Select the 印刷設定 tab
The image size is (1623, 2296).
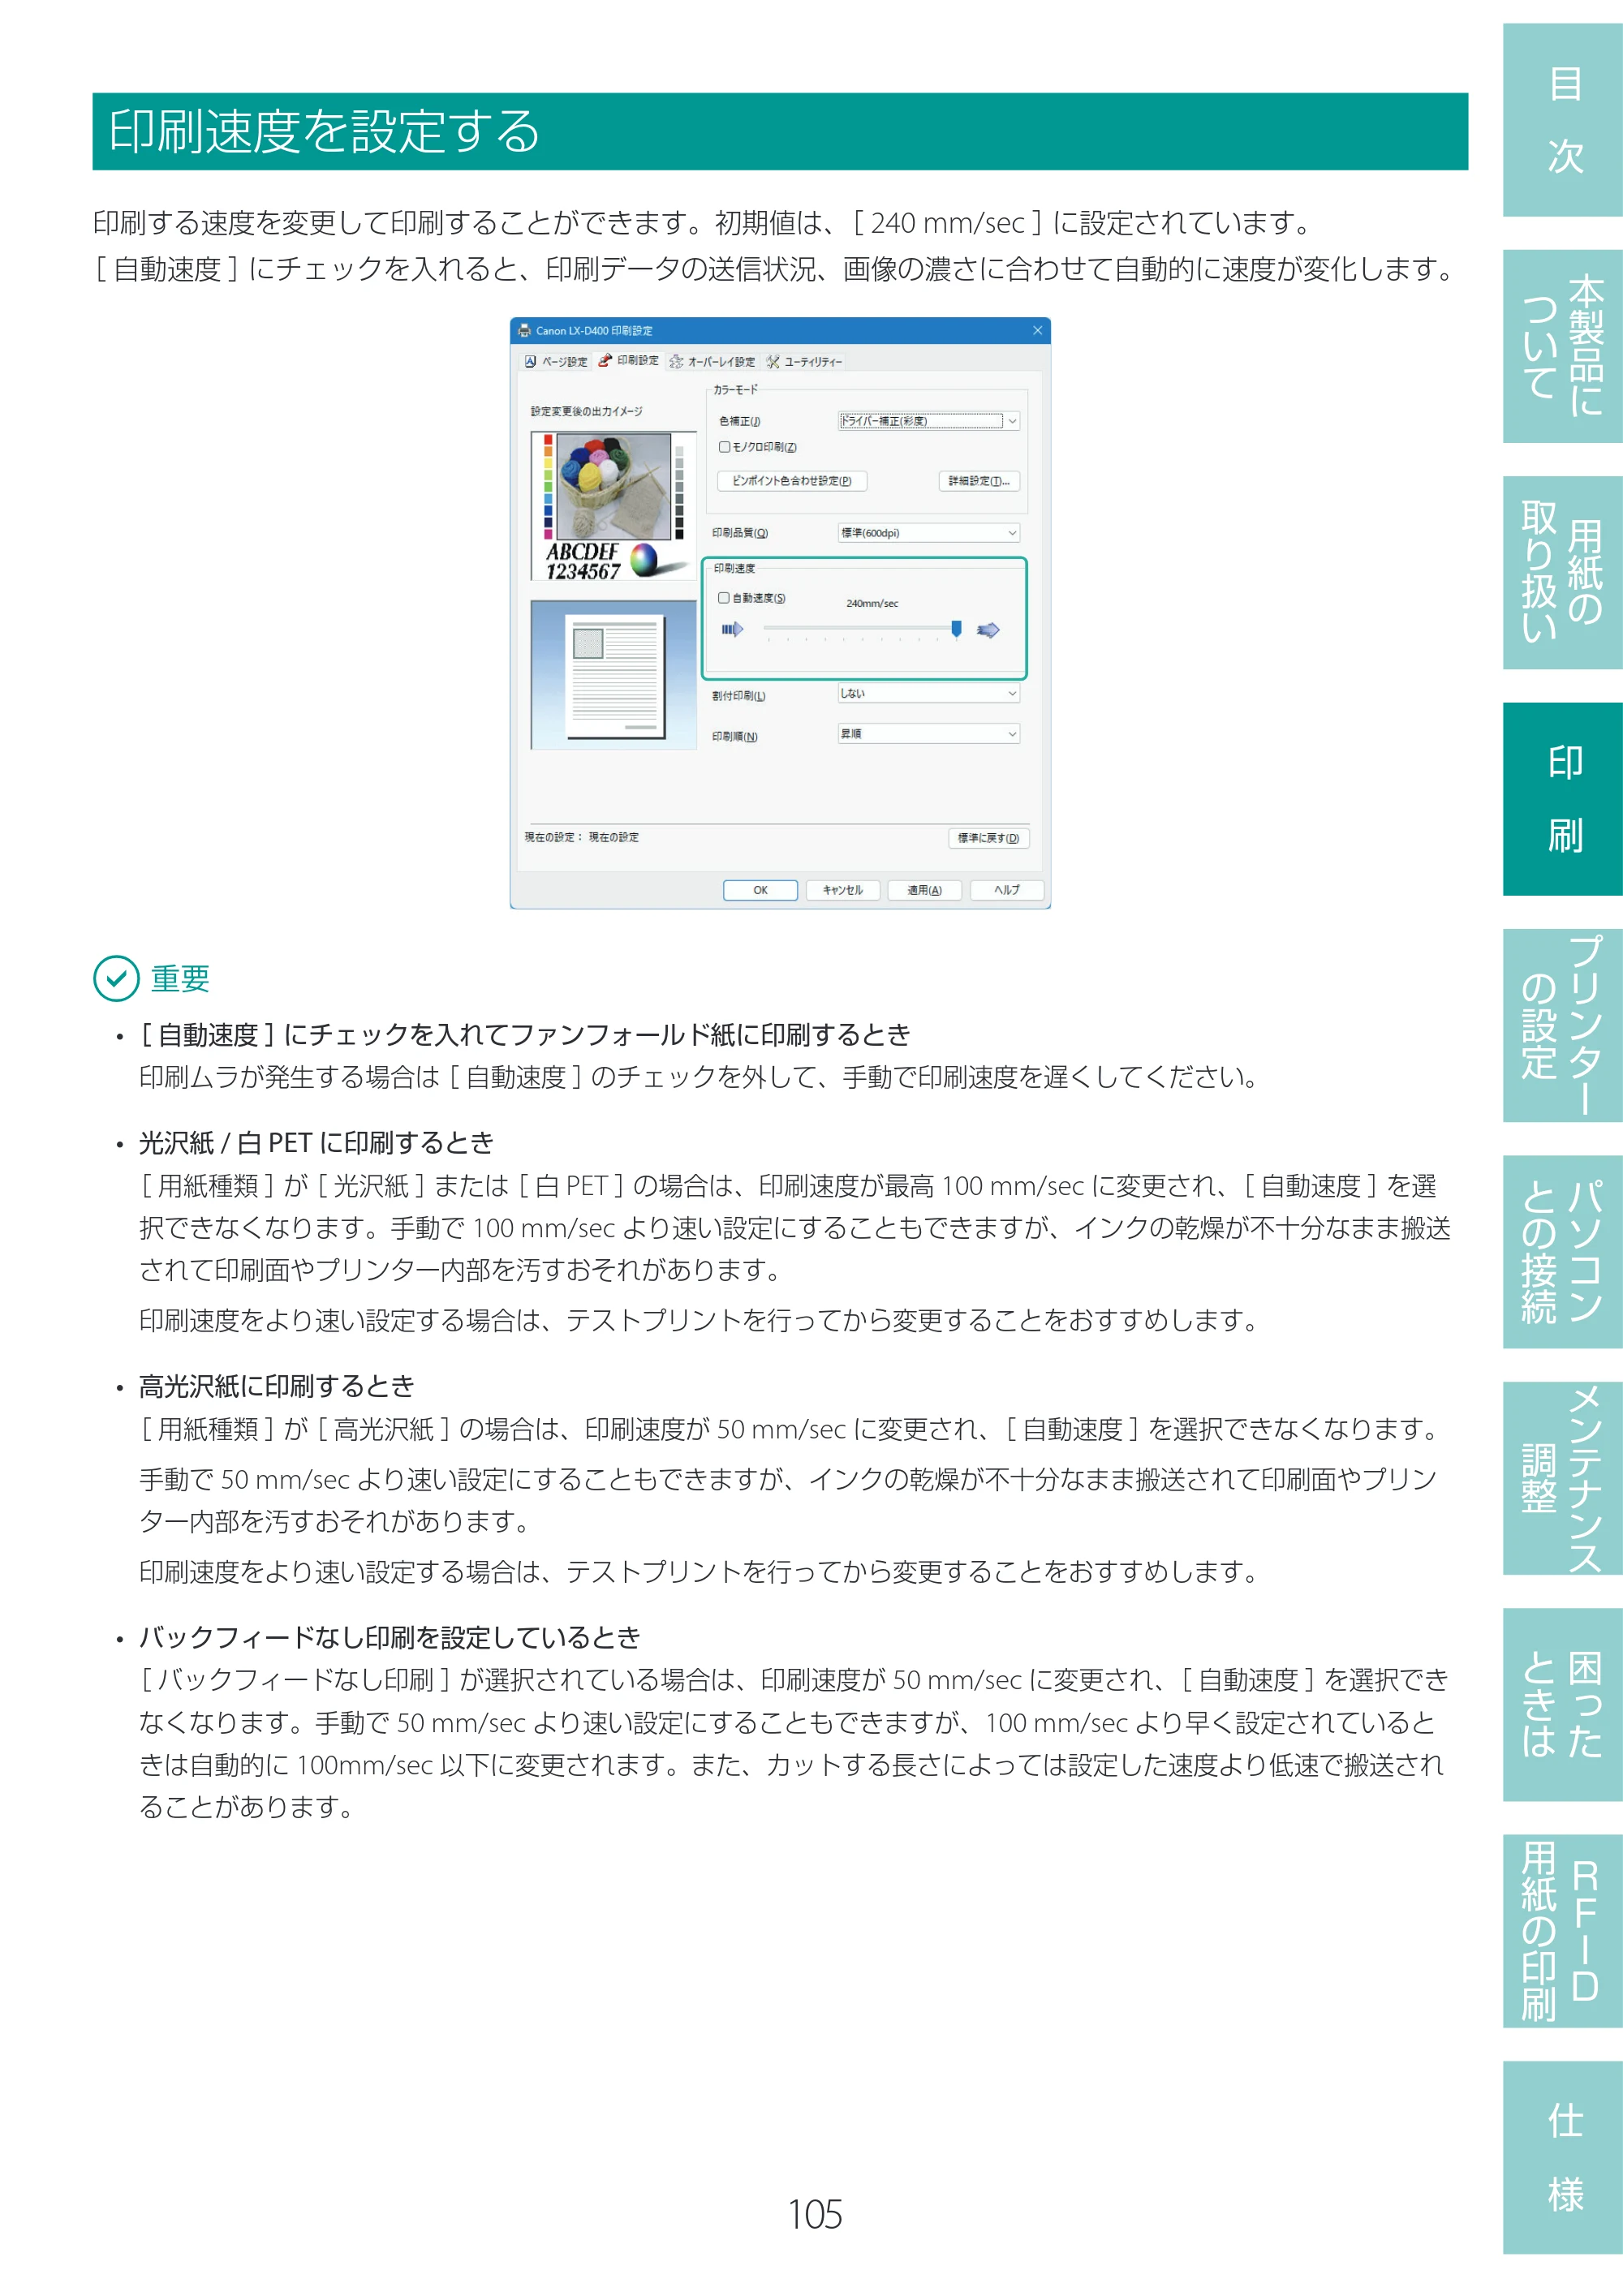click(x=629, y=360)
